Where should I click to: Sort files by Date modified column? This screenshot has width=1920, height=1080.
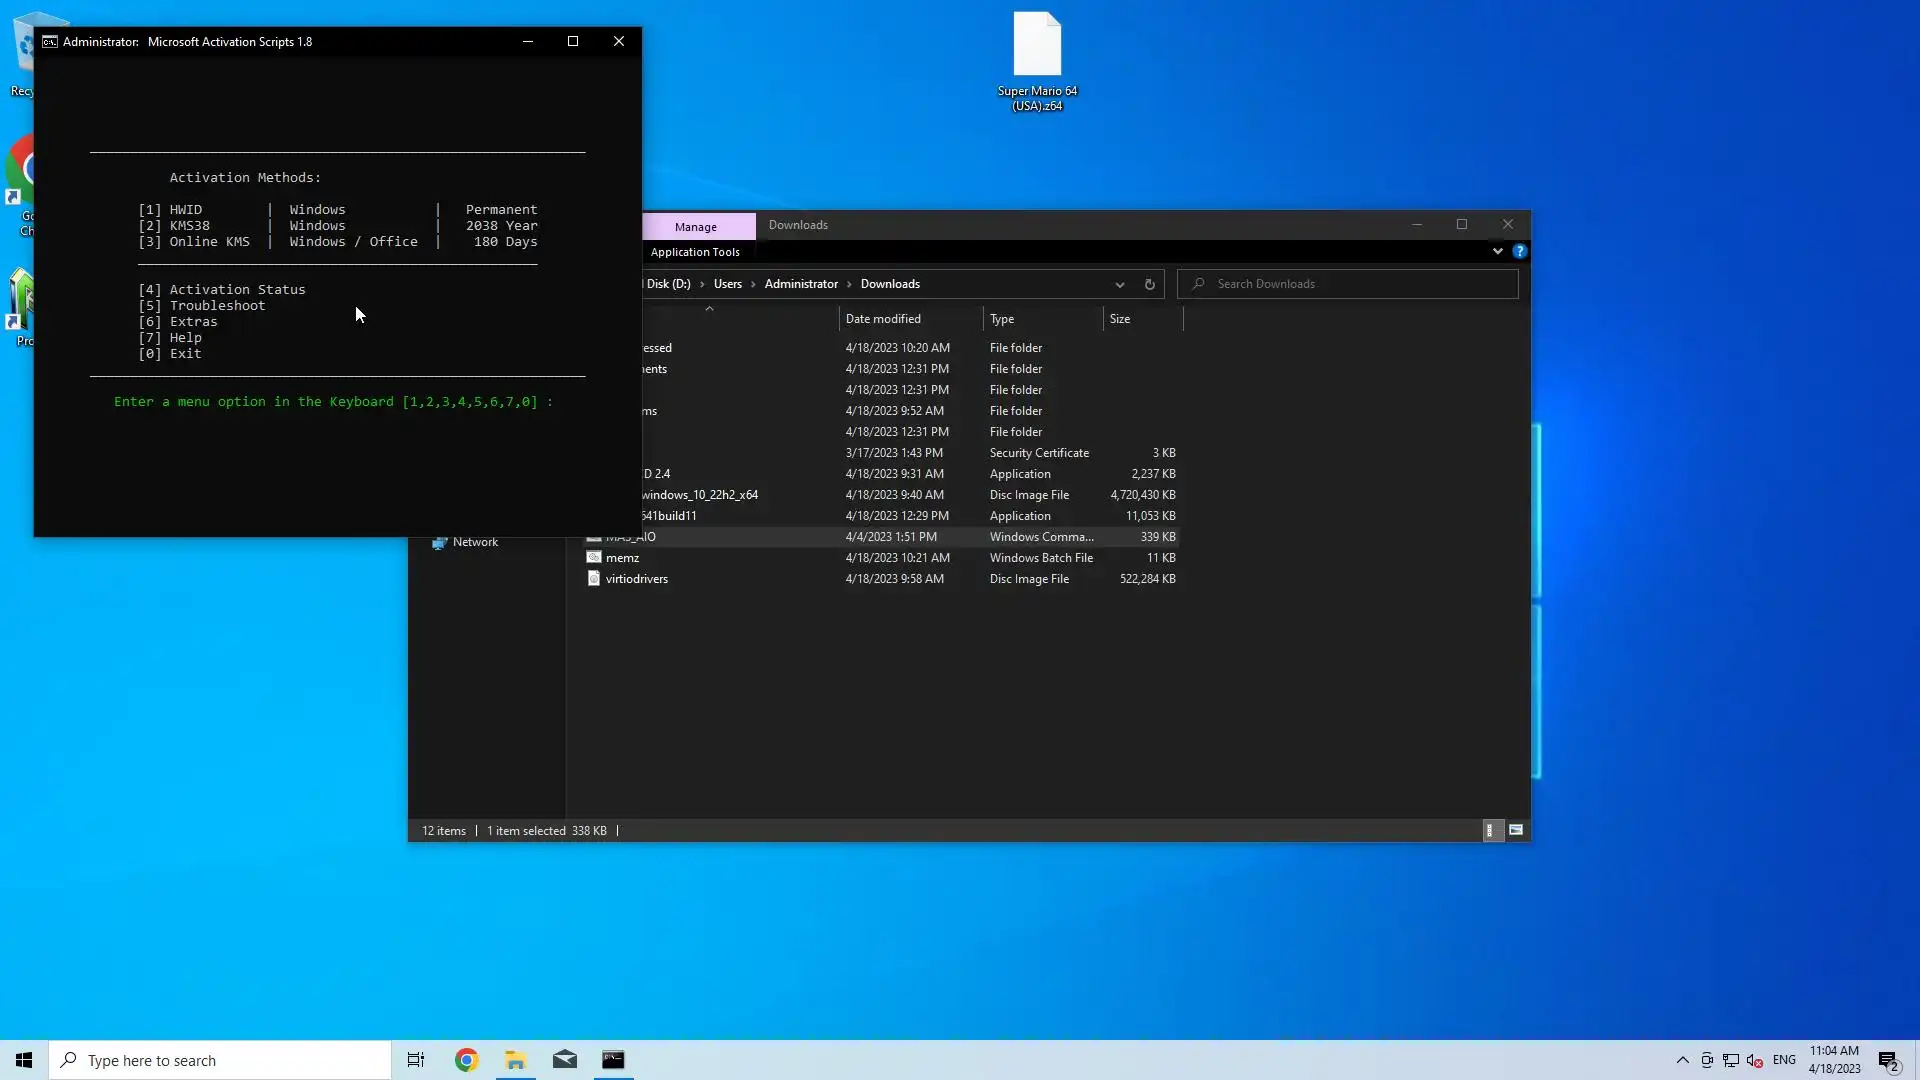tap(883, 319)
